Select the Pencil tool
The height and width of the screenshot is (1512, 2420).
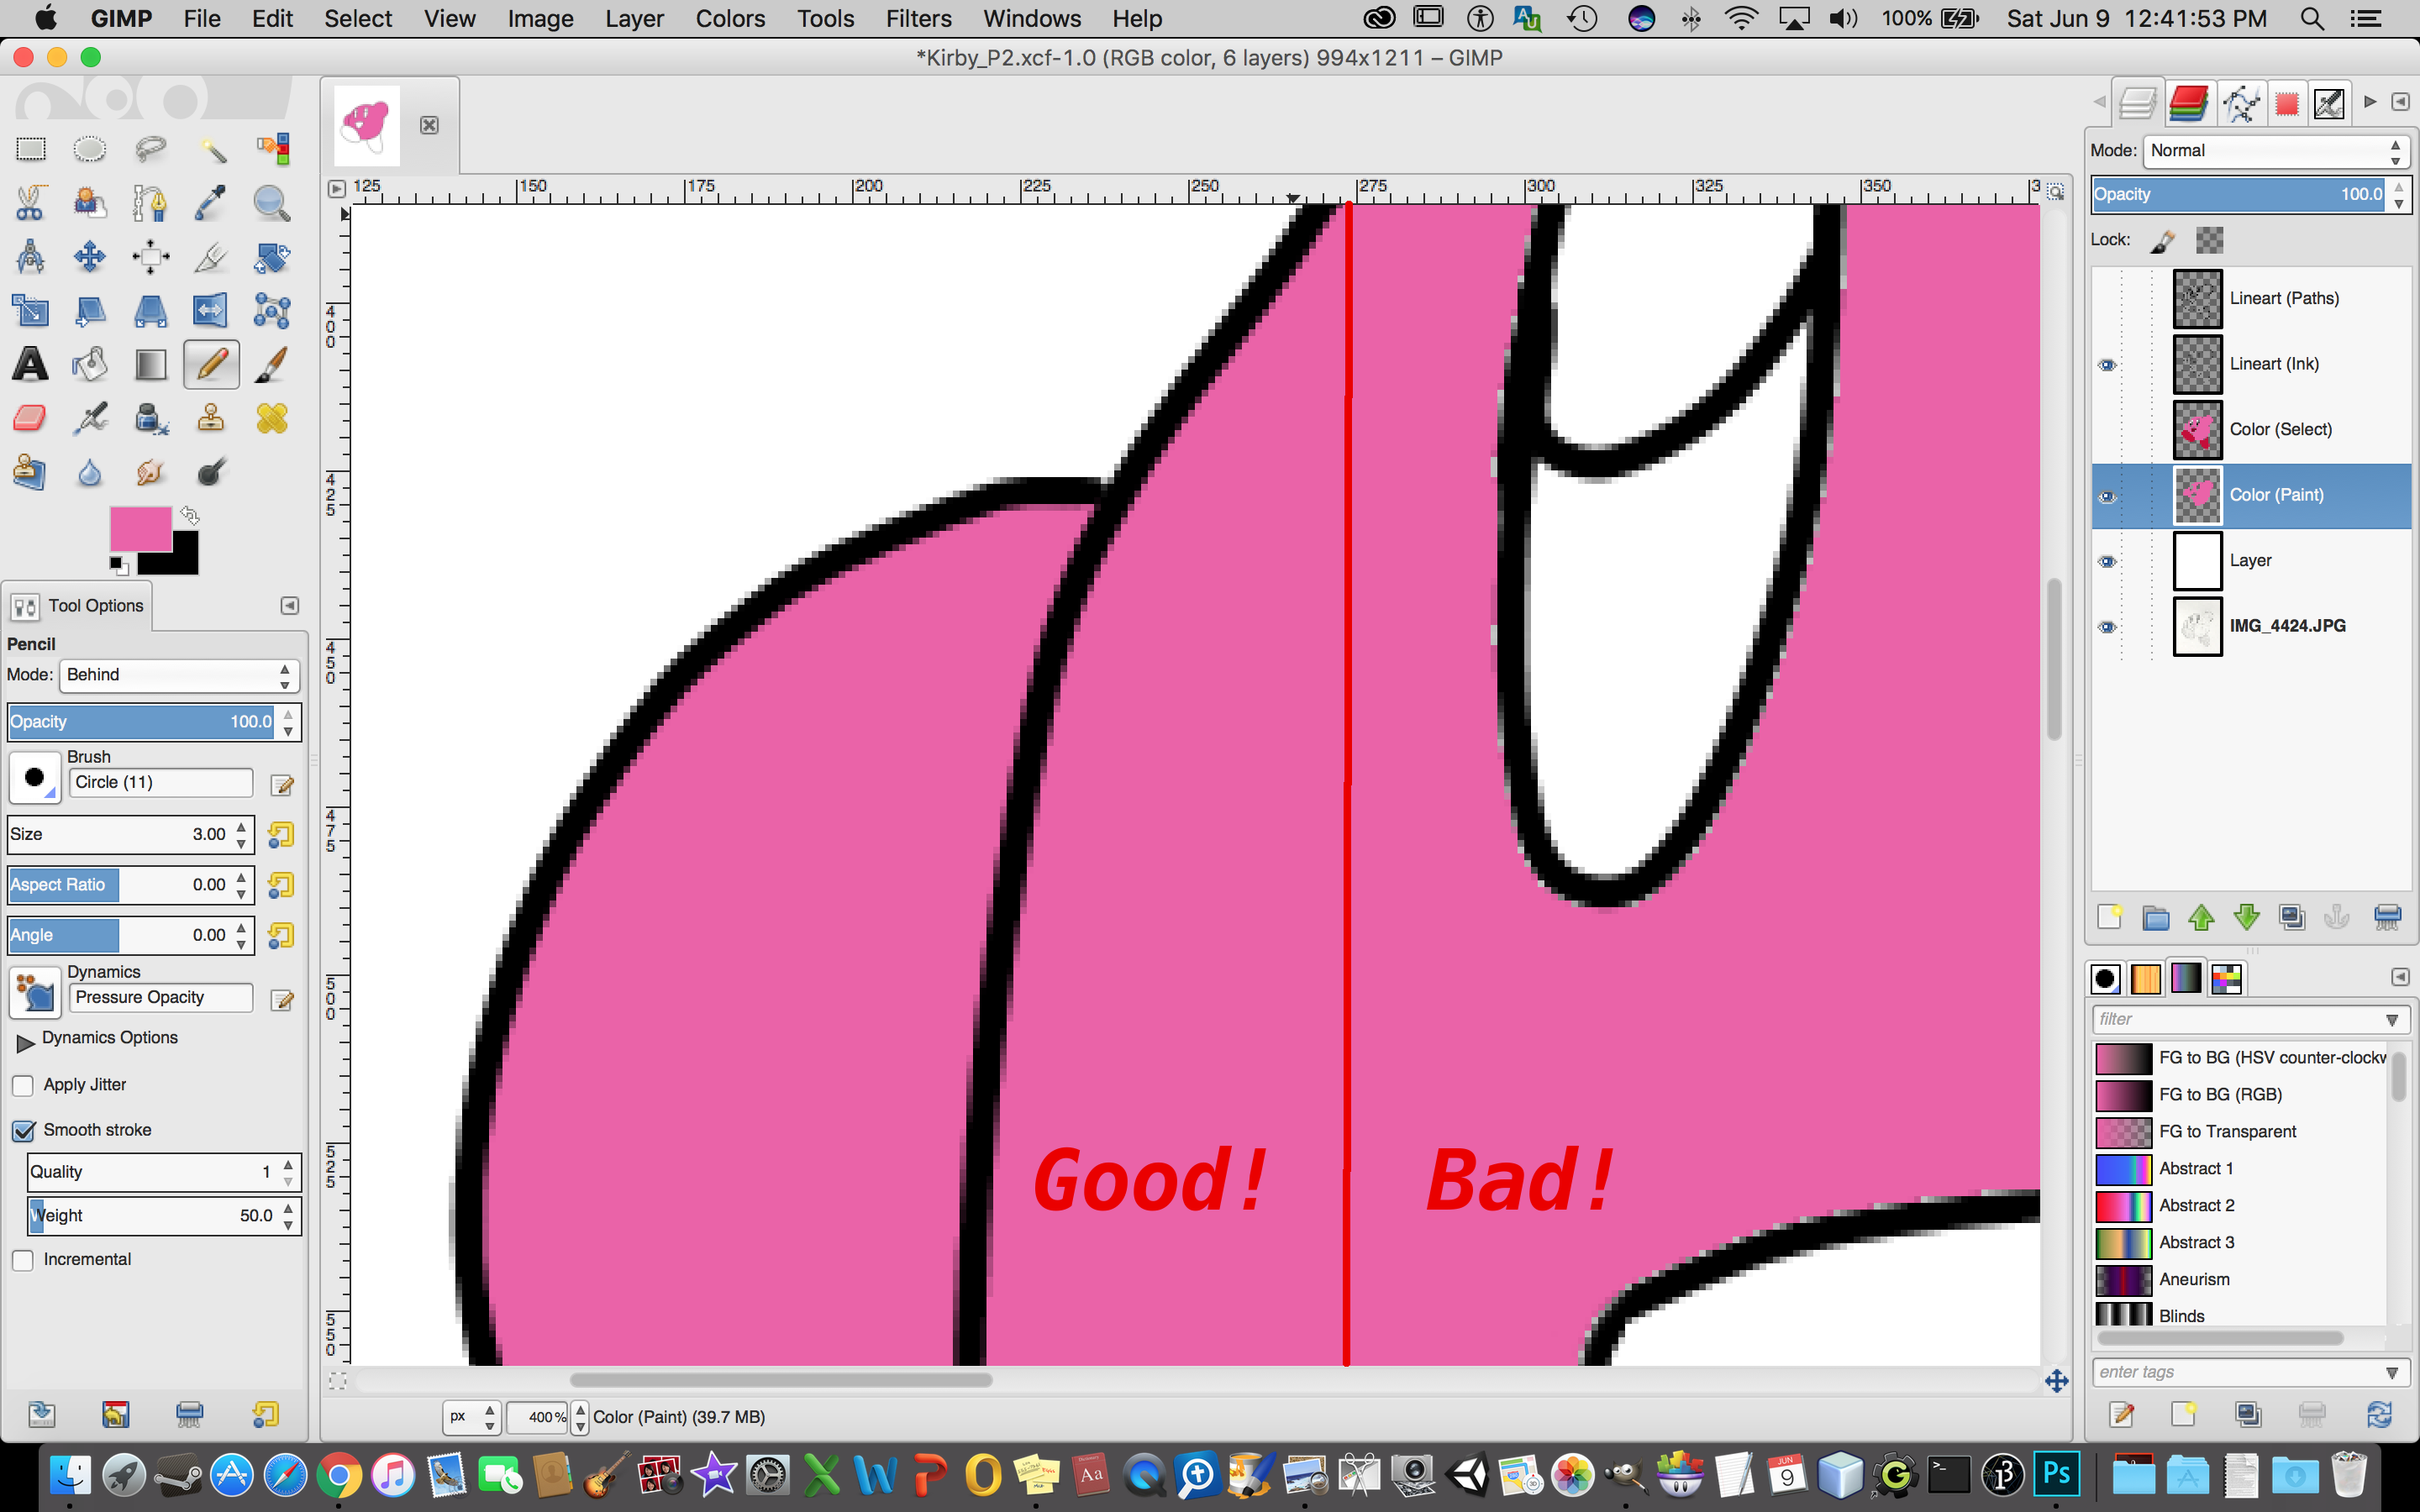tap(211, 364)
